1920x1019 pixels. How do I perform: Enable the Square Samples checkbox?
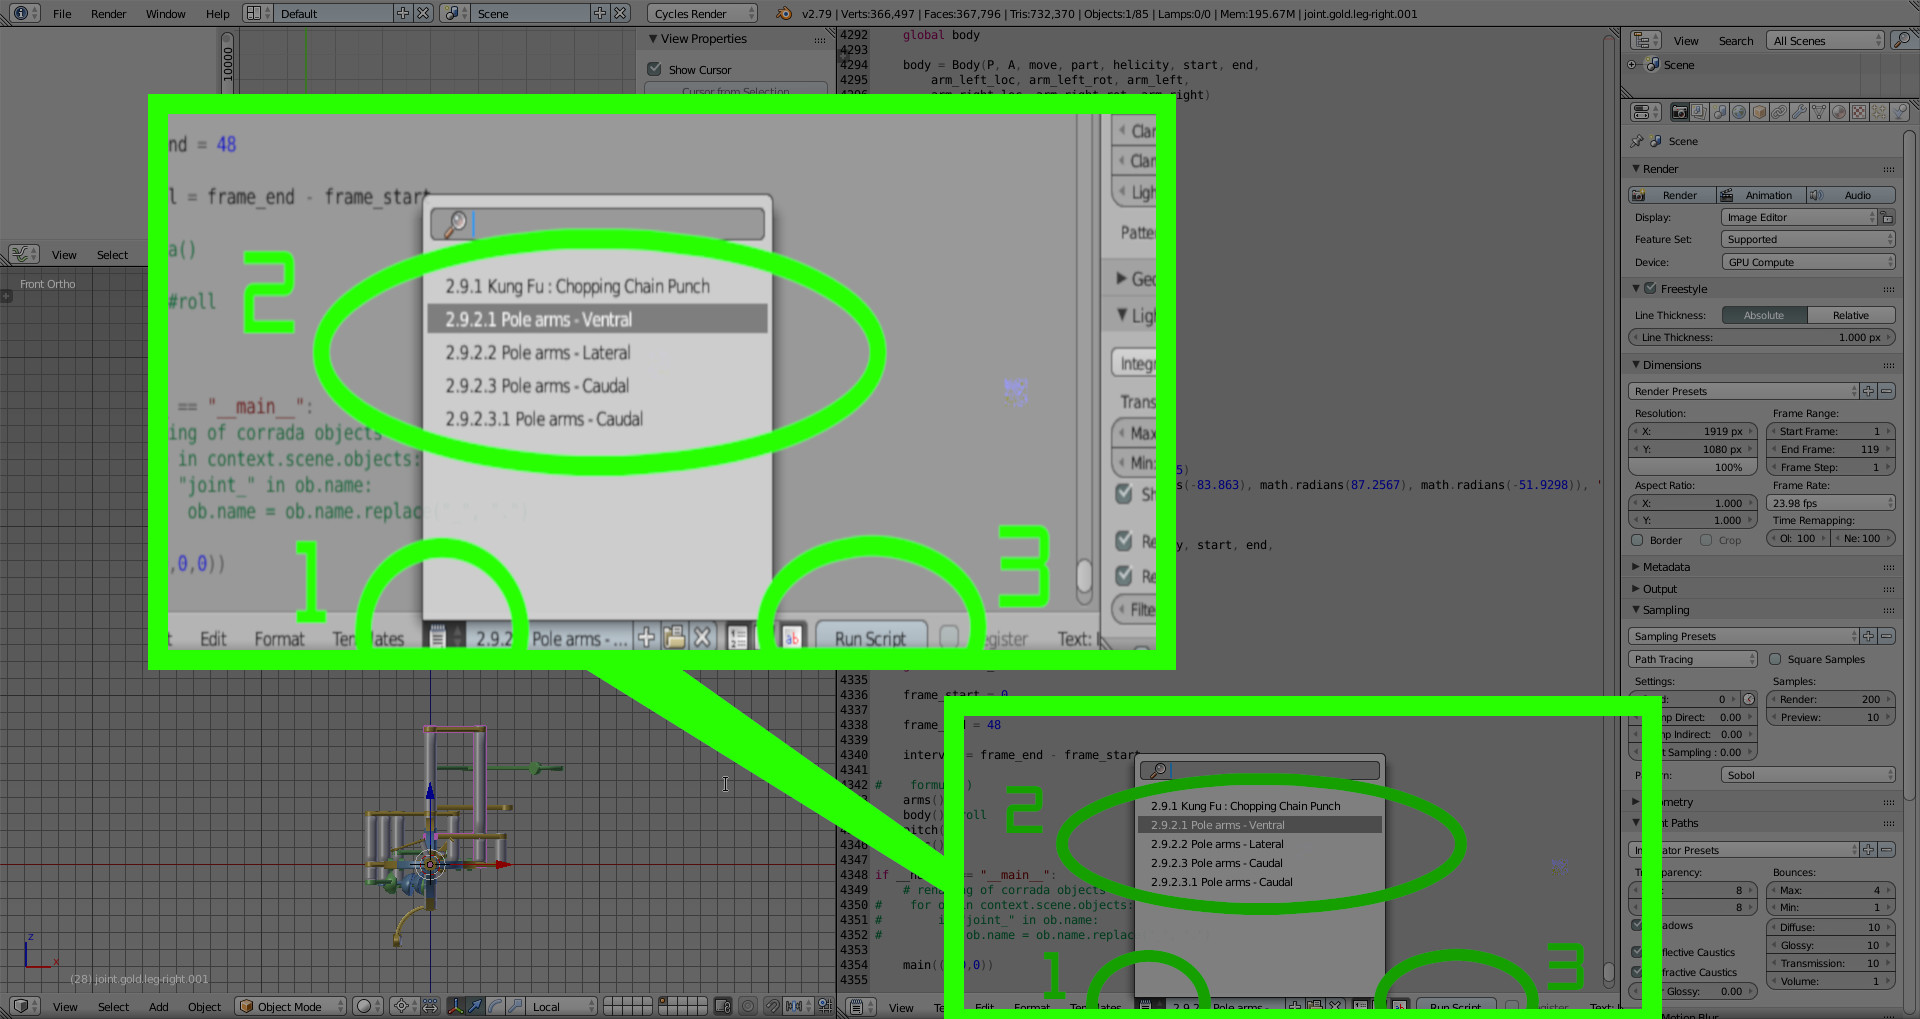coord(1775,659)
